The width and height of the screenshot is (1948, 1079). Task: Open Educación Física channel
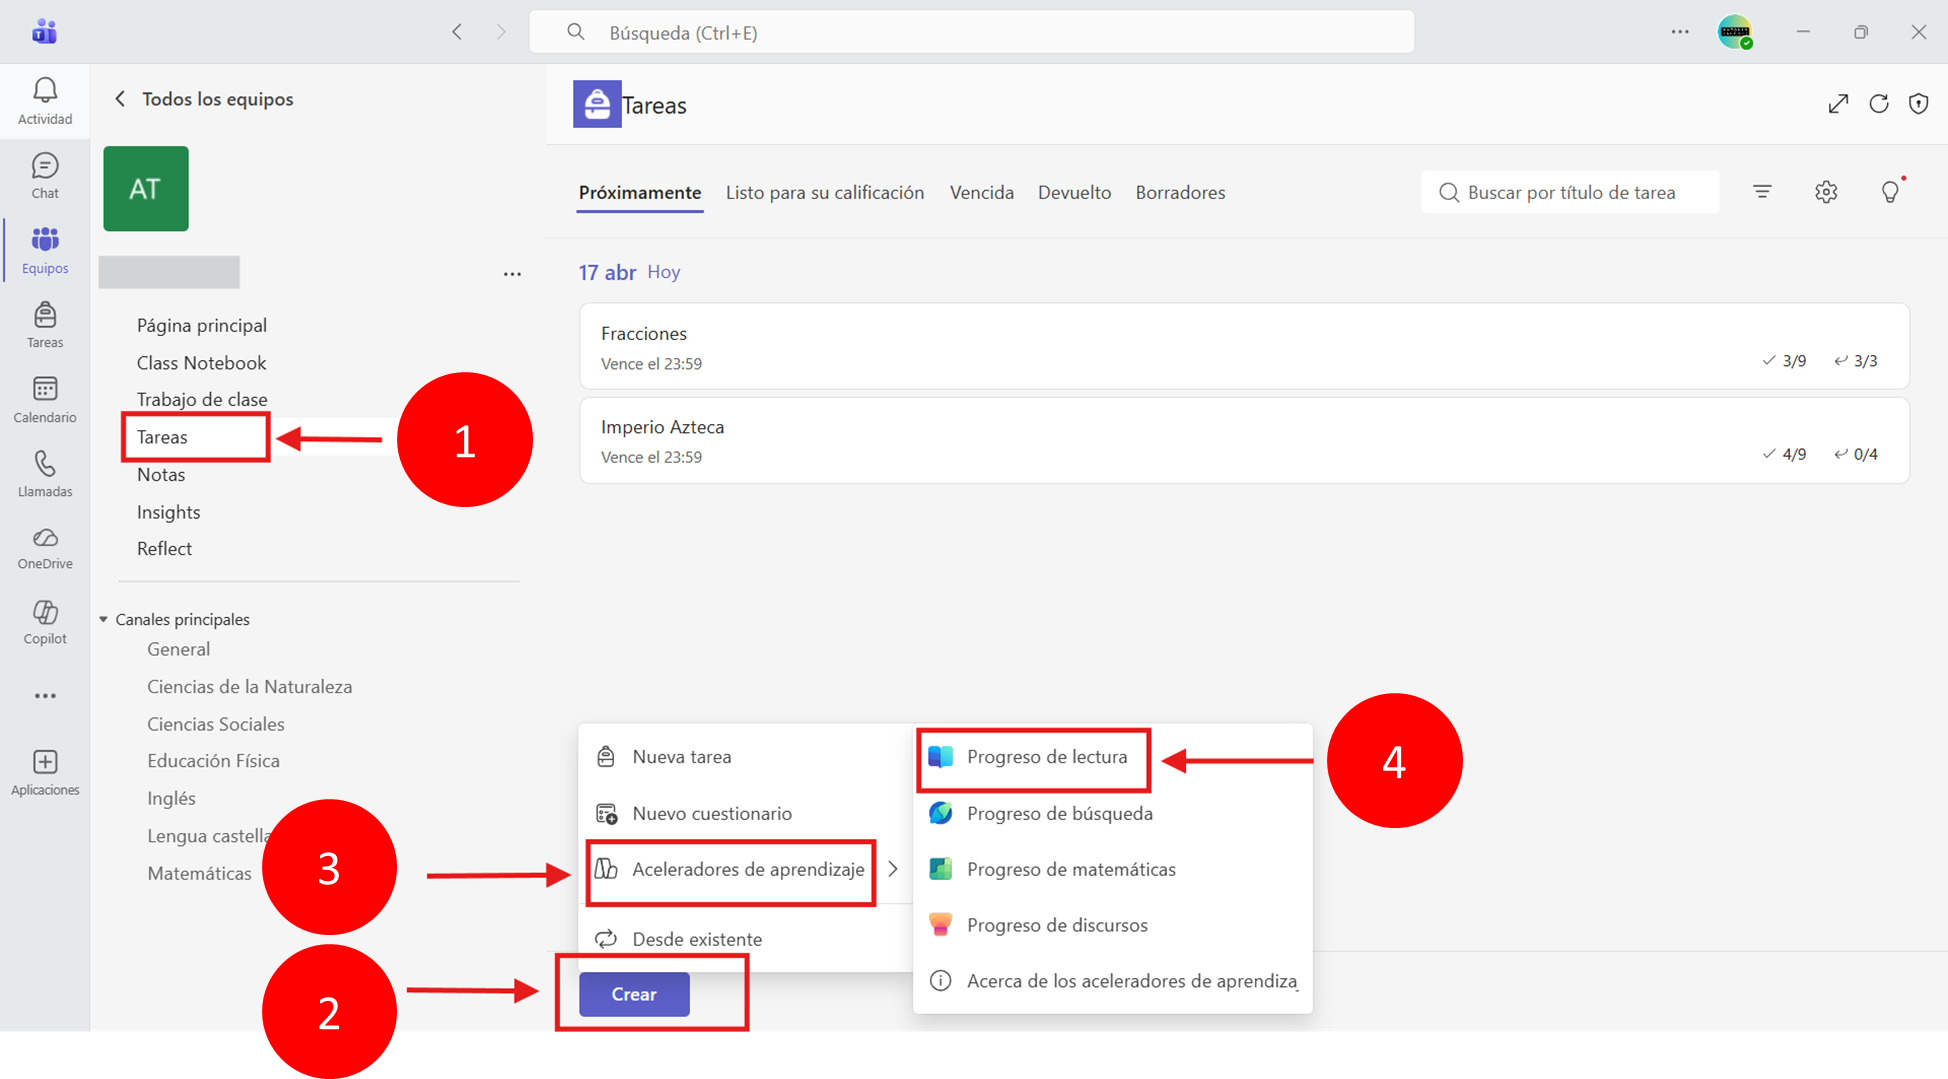[214, 761]
